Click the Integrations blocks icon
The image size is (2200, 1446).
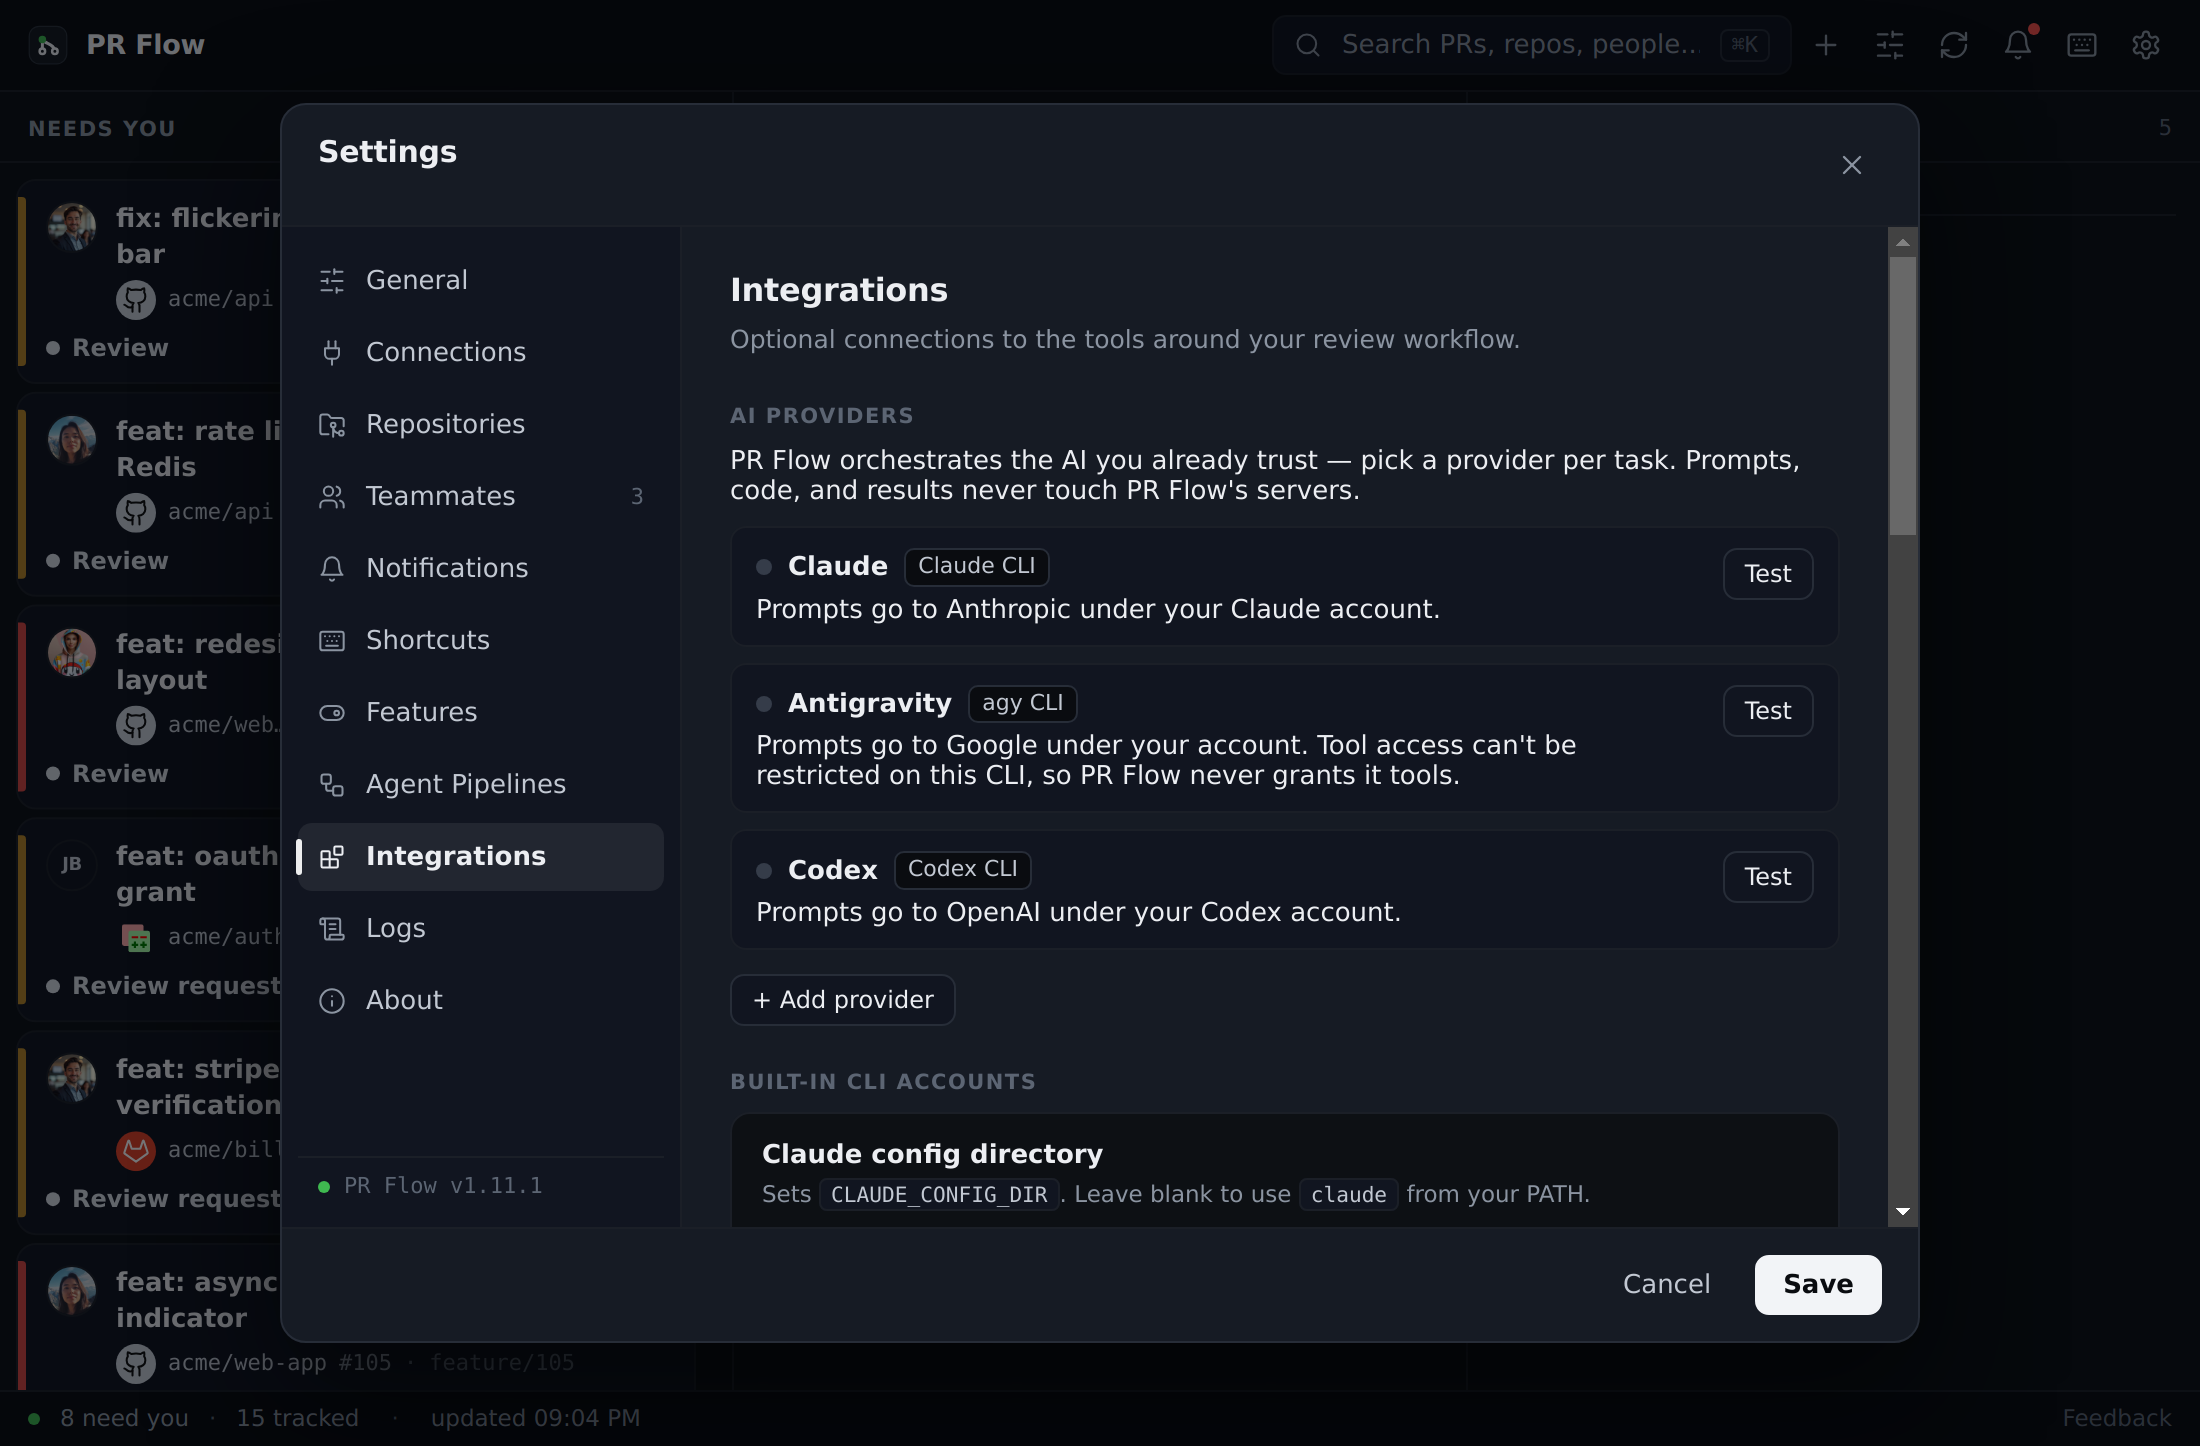[x=332, y=857]
